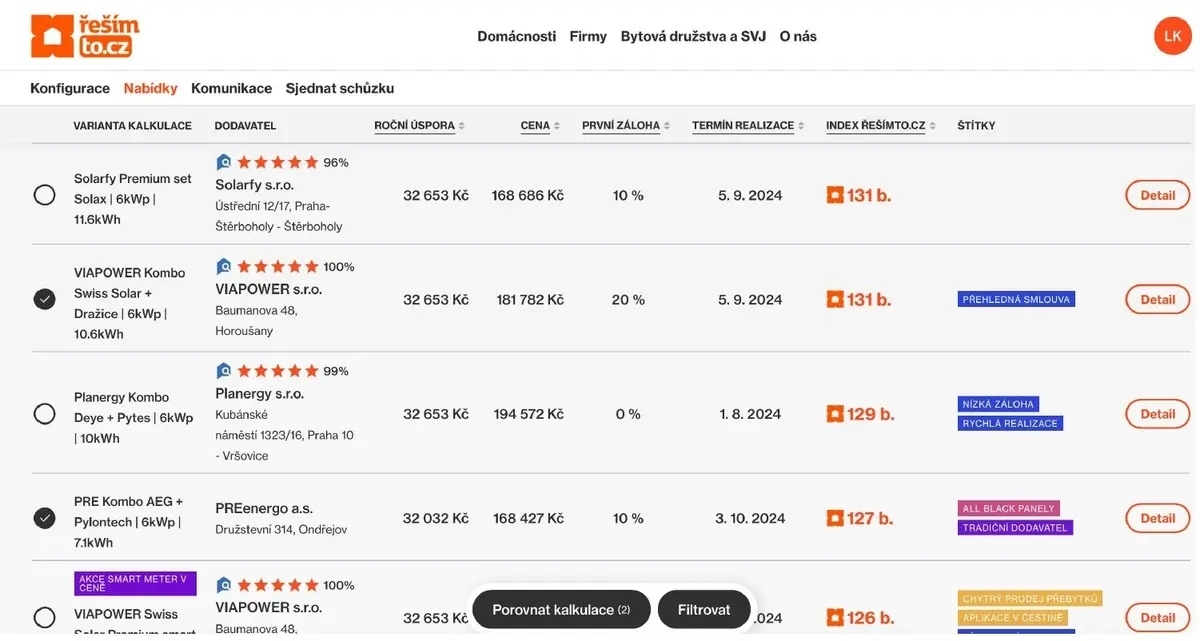Sort by Termín realizace column
The height and width of the screenshot is (641, 1200).
coord(748,126)
